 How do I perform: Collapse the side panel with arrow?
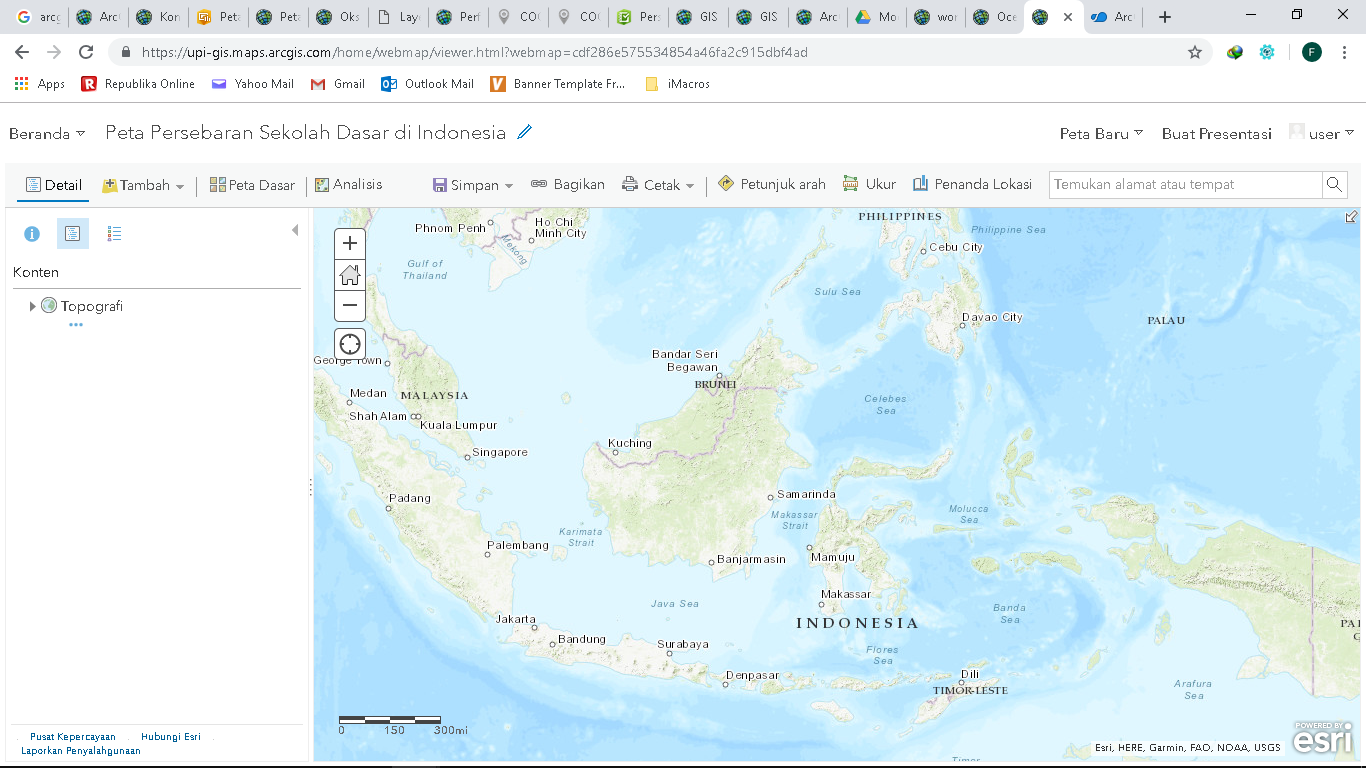[295, 230]
